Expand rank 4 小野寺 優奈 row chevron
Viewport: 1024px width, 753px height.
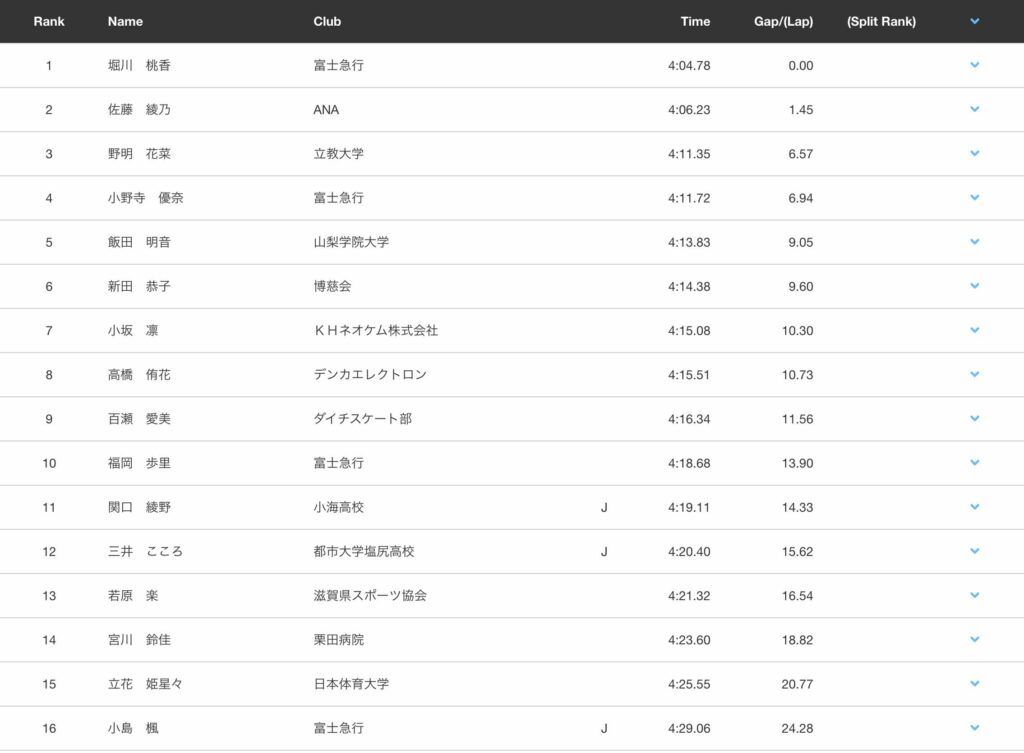tap(974, 198)
